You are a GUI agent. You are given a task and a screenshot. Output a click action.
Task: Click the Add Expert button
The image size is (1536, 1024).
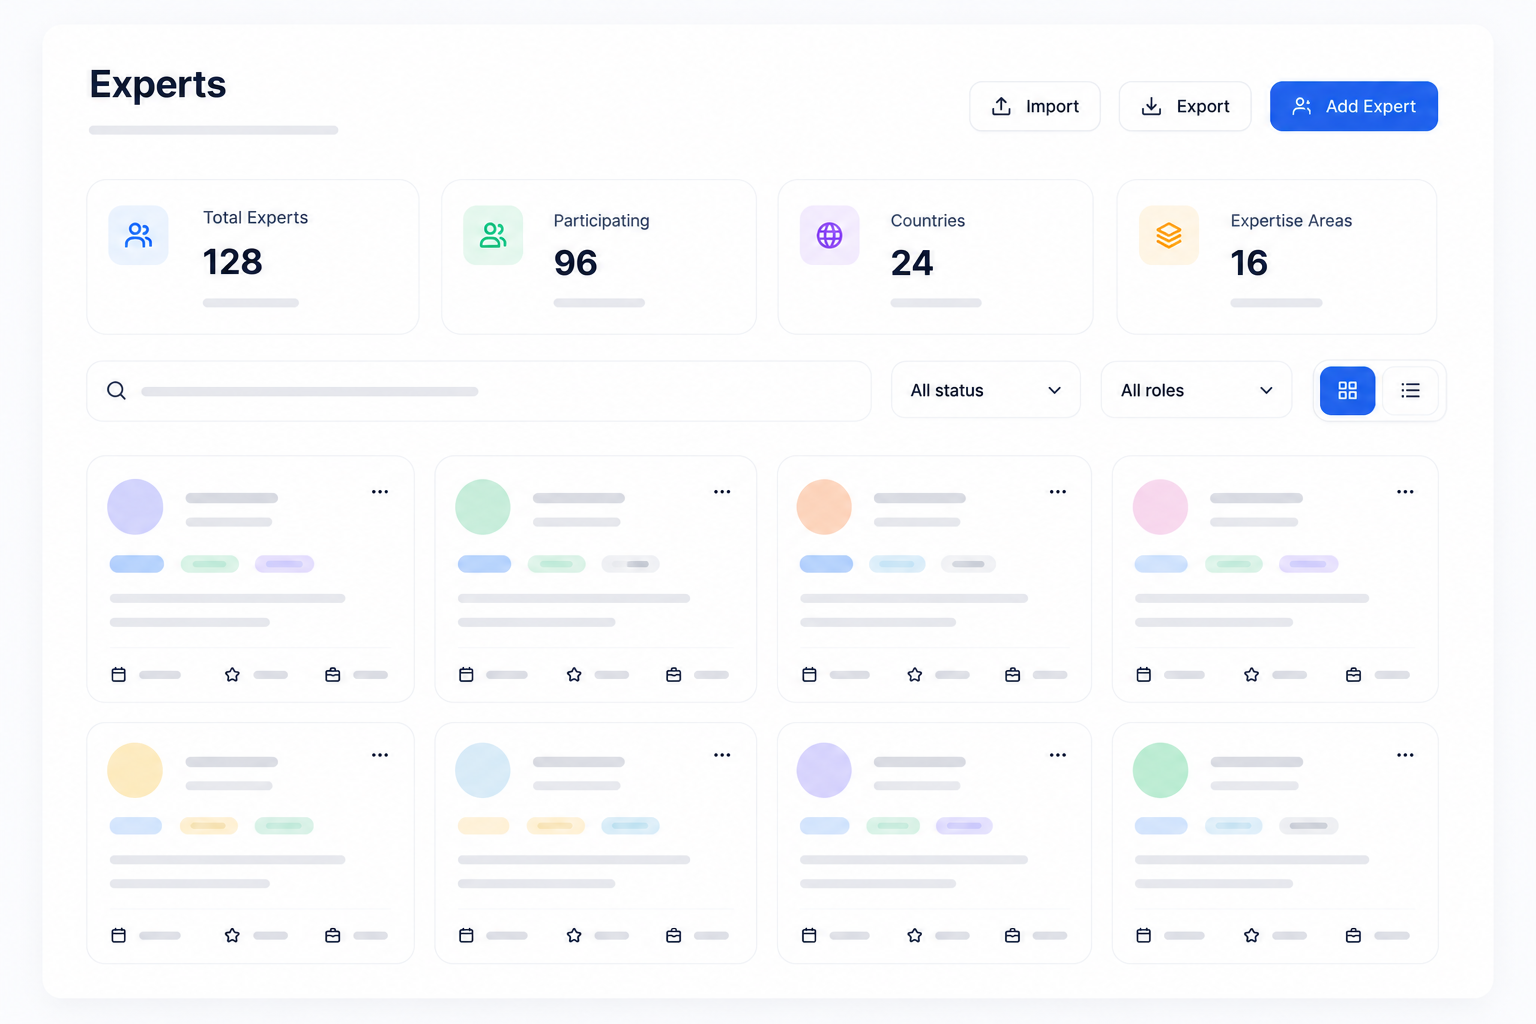(x=1353, y=106)
